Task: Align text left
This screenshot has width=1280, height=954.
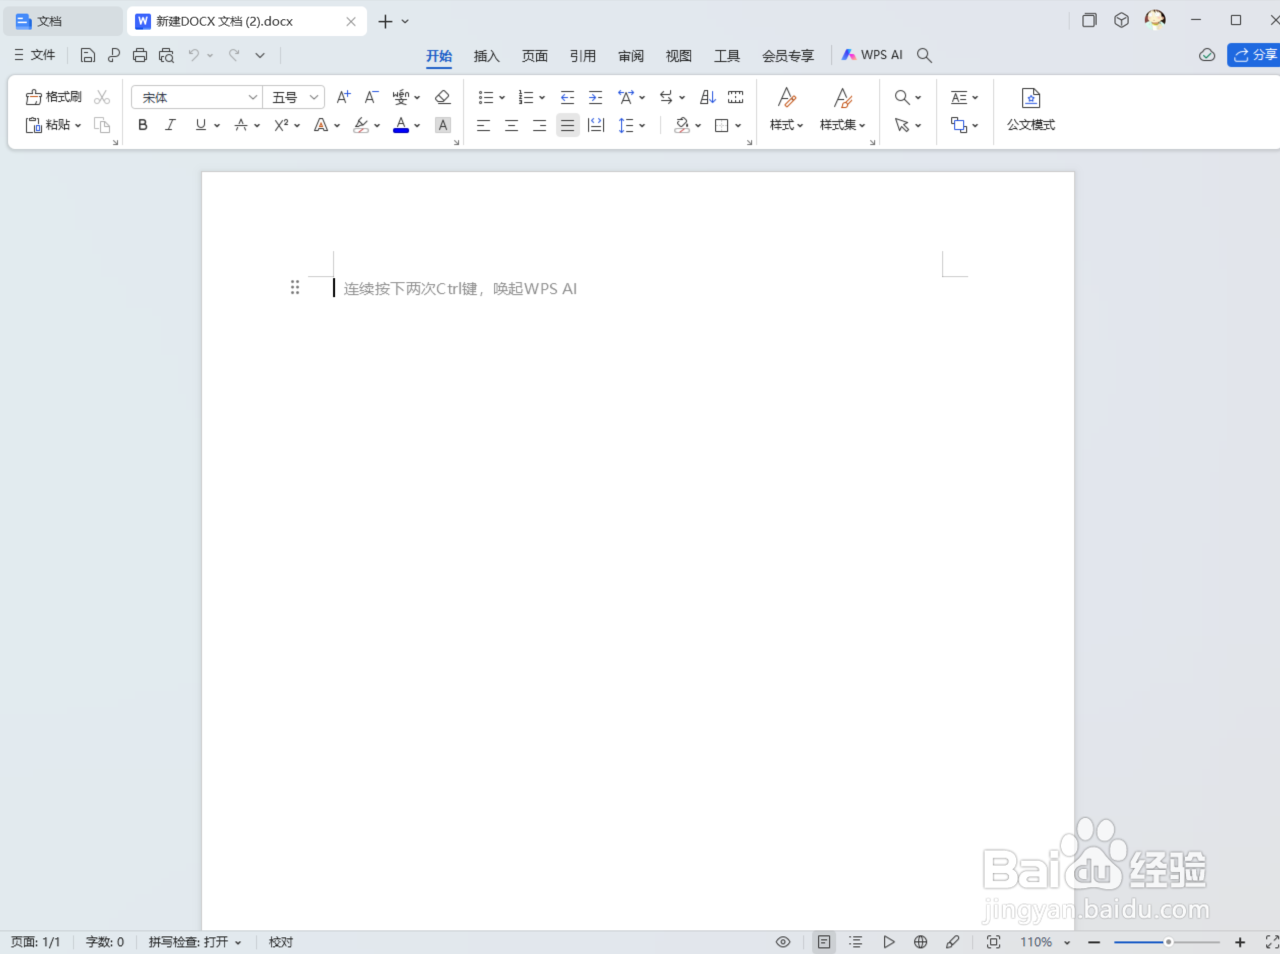Action: (x=483, y=125)
